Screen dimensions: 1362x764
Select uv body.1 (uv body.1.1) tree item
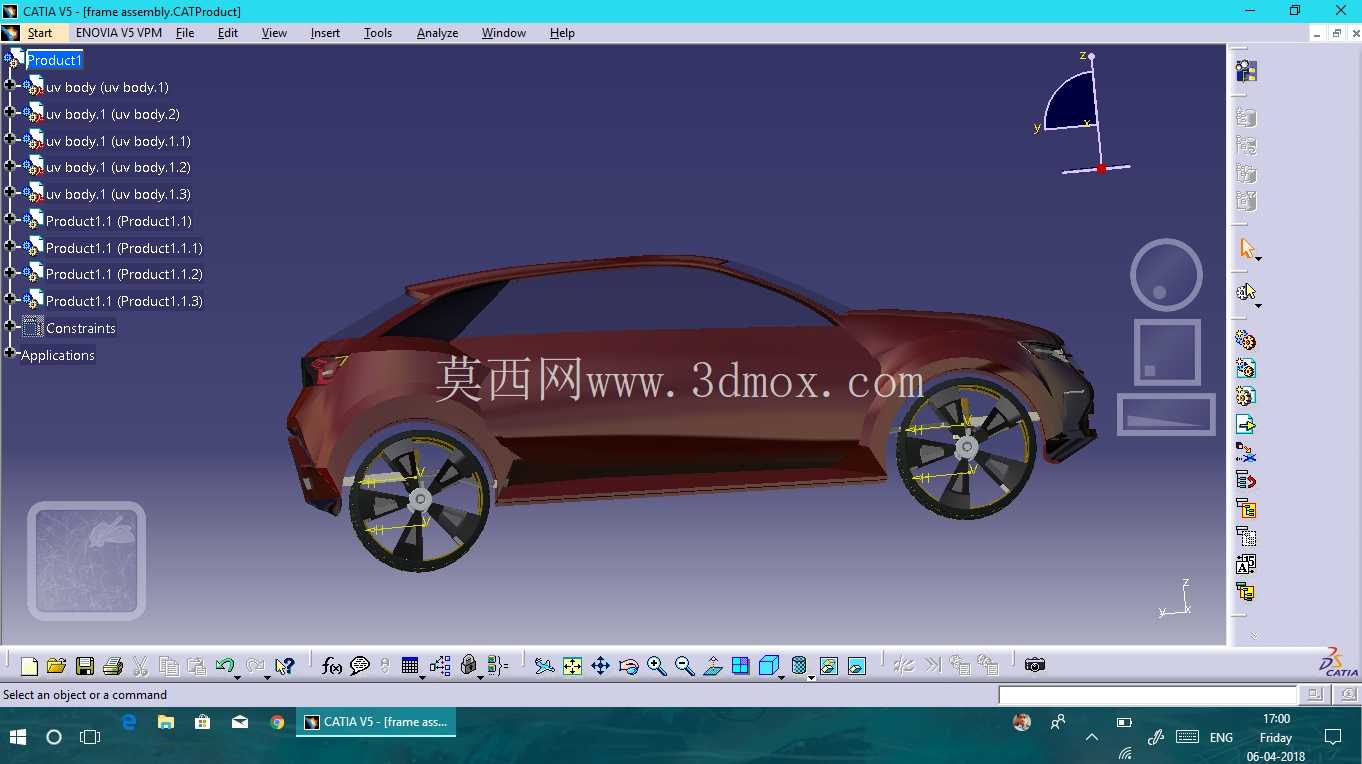coord(118,141)
